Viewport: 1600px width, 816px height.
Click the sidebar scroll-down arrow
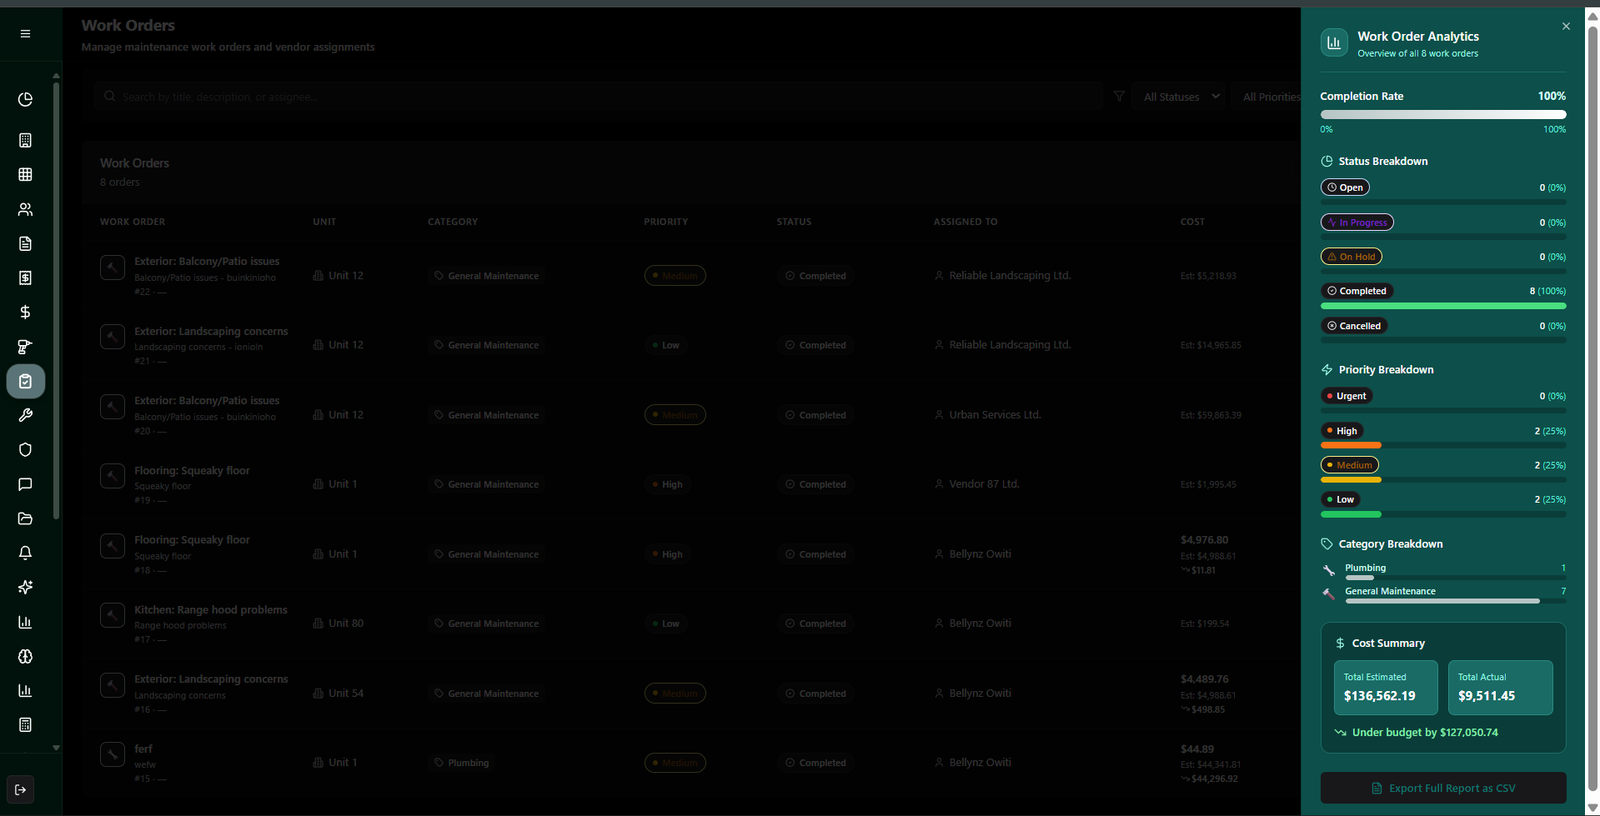pyautogui.click(x=56, y=748)
